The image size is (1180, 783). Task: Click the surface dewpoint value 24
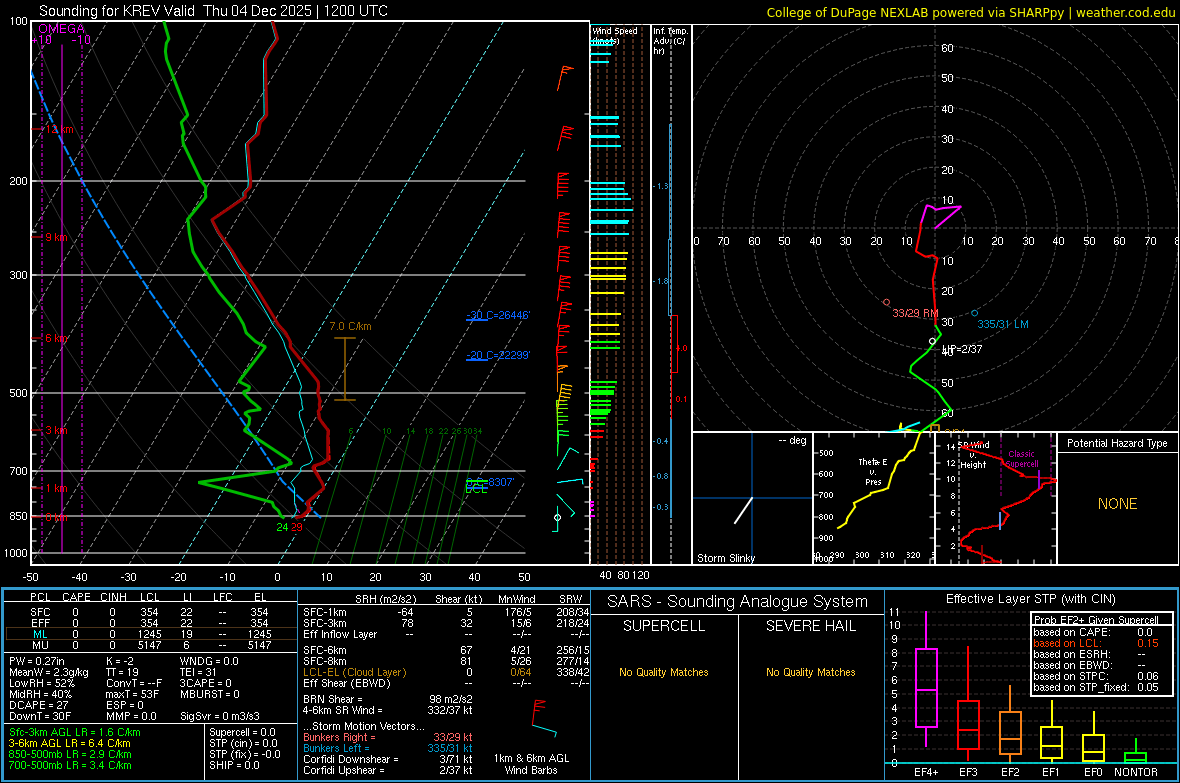pos(282,527)
